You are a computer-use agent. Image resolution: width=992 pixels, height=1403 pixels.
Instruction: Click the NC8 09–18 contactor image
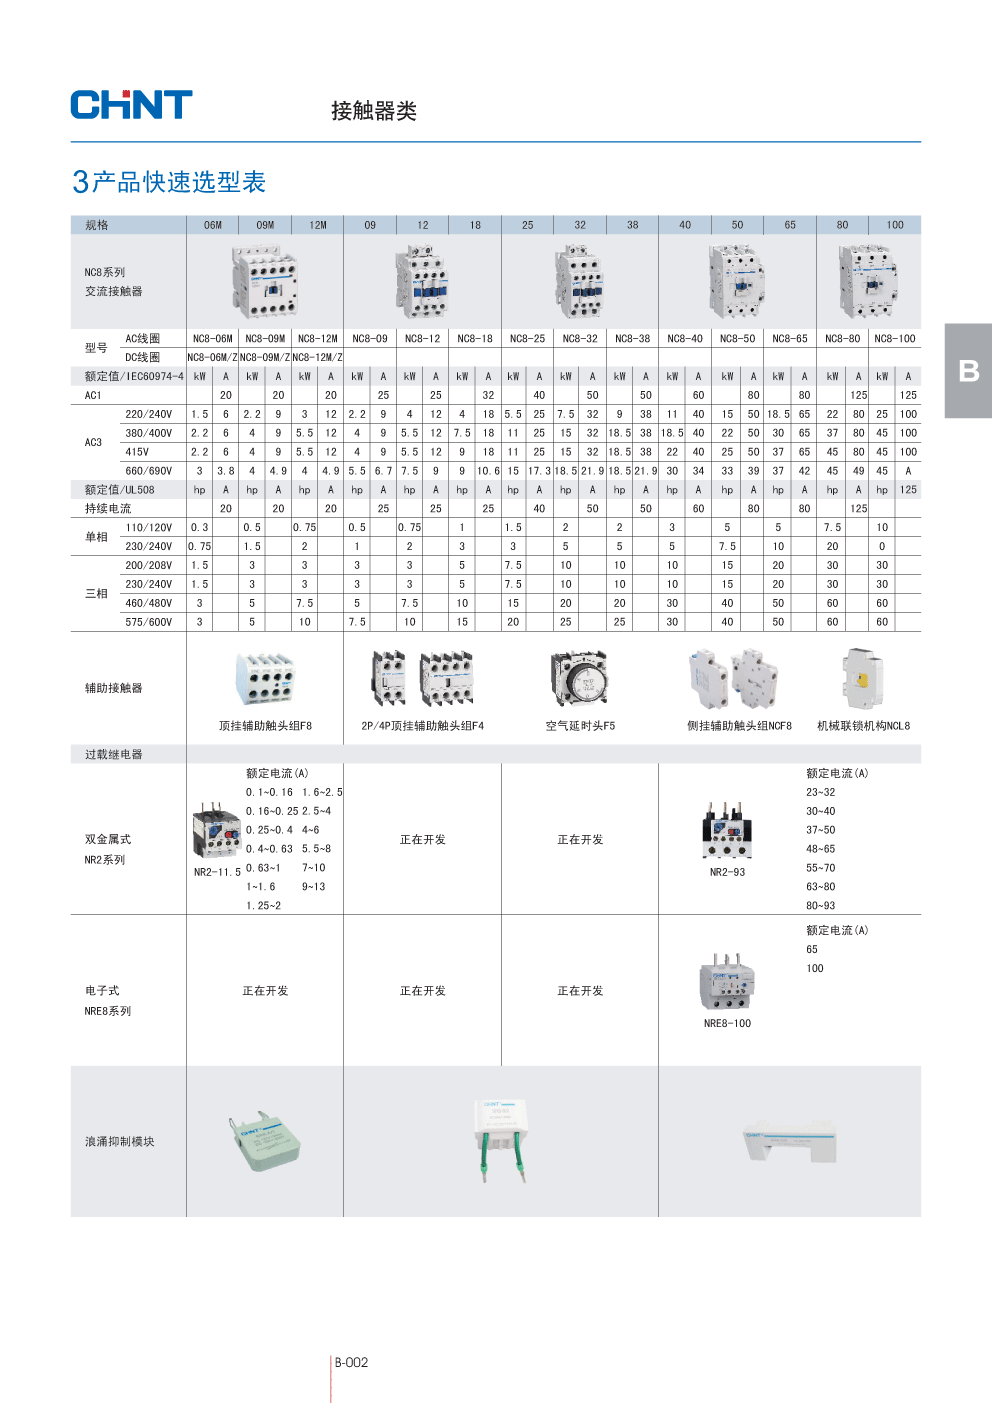(x=422, y=281)
